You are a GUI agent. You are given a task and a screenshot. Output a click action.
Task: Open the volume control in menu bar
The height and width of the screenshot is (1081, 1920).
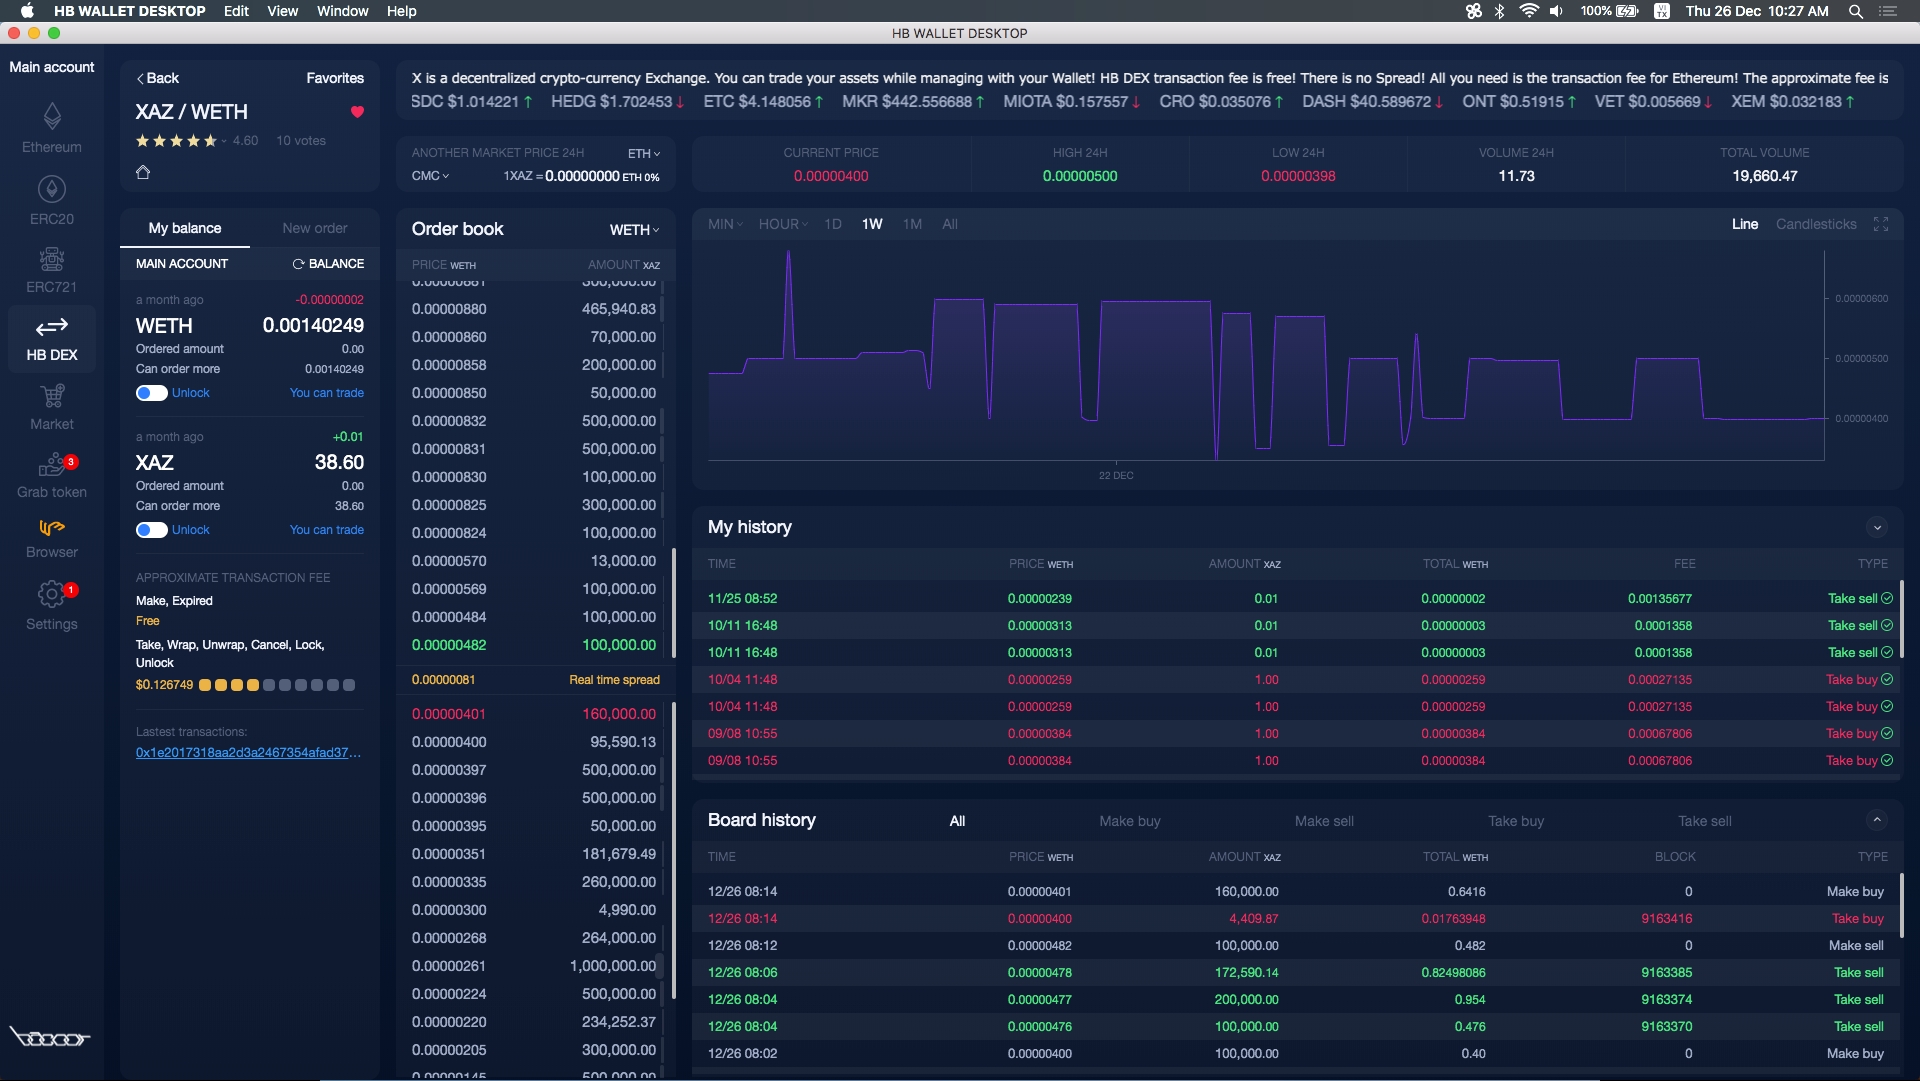[x=1556, y=11]
